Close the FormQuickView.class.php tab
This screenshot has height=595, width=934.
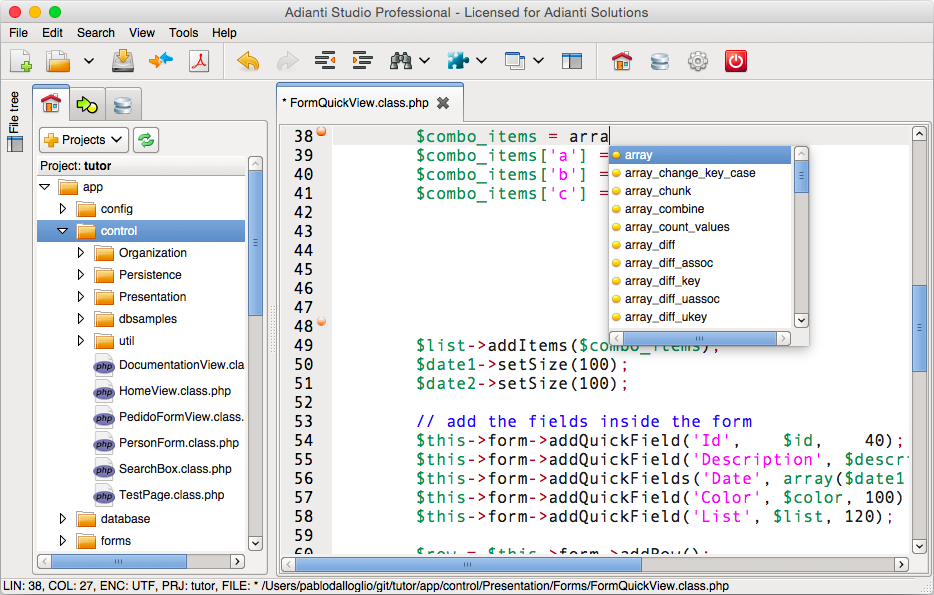point(443,103)
